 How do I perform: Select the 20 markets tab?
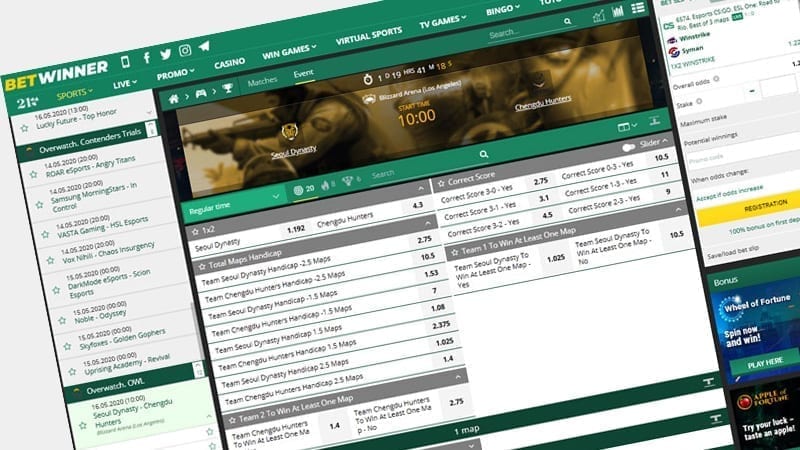click(x=304, y=189)
